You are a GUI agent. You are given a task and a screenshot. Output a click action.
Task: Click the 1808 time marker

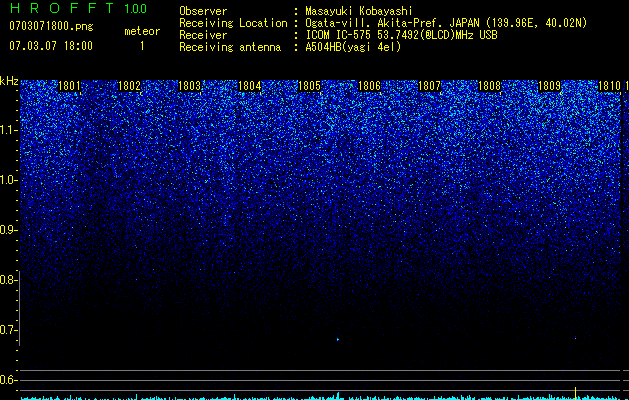[489, 86]
